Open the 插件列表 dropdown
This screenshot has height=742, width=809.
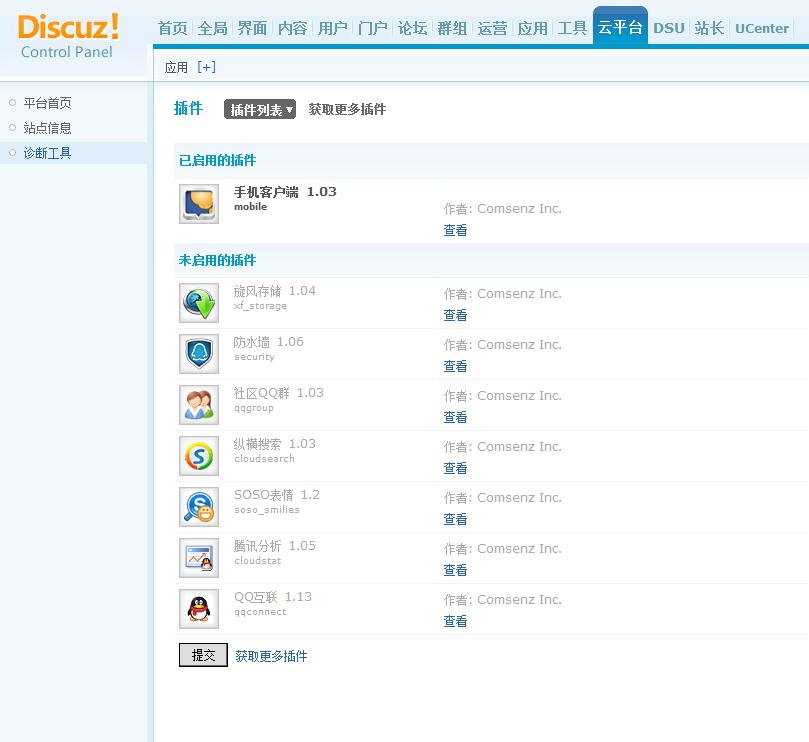coord(260,109)
